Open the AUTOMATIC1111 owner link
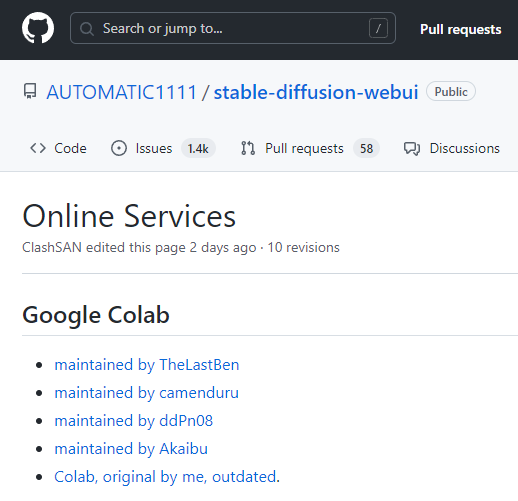 click(x=122, y=92)
